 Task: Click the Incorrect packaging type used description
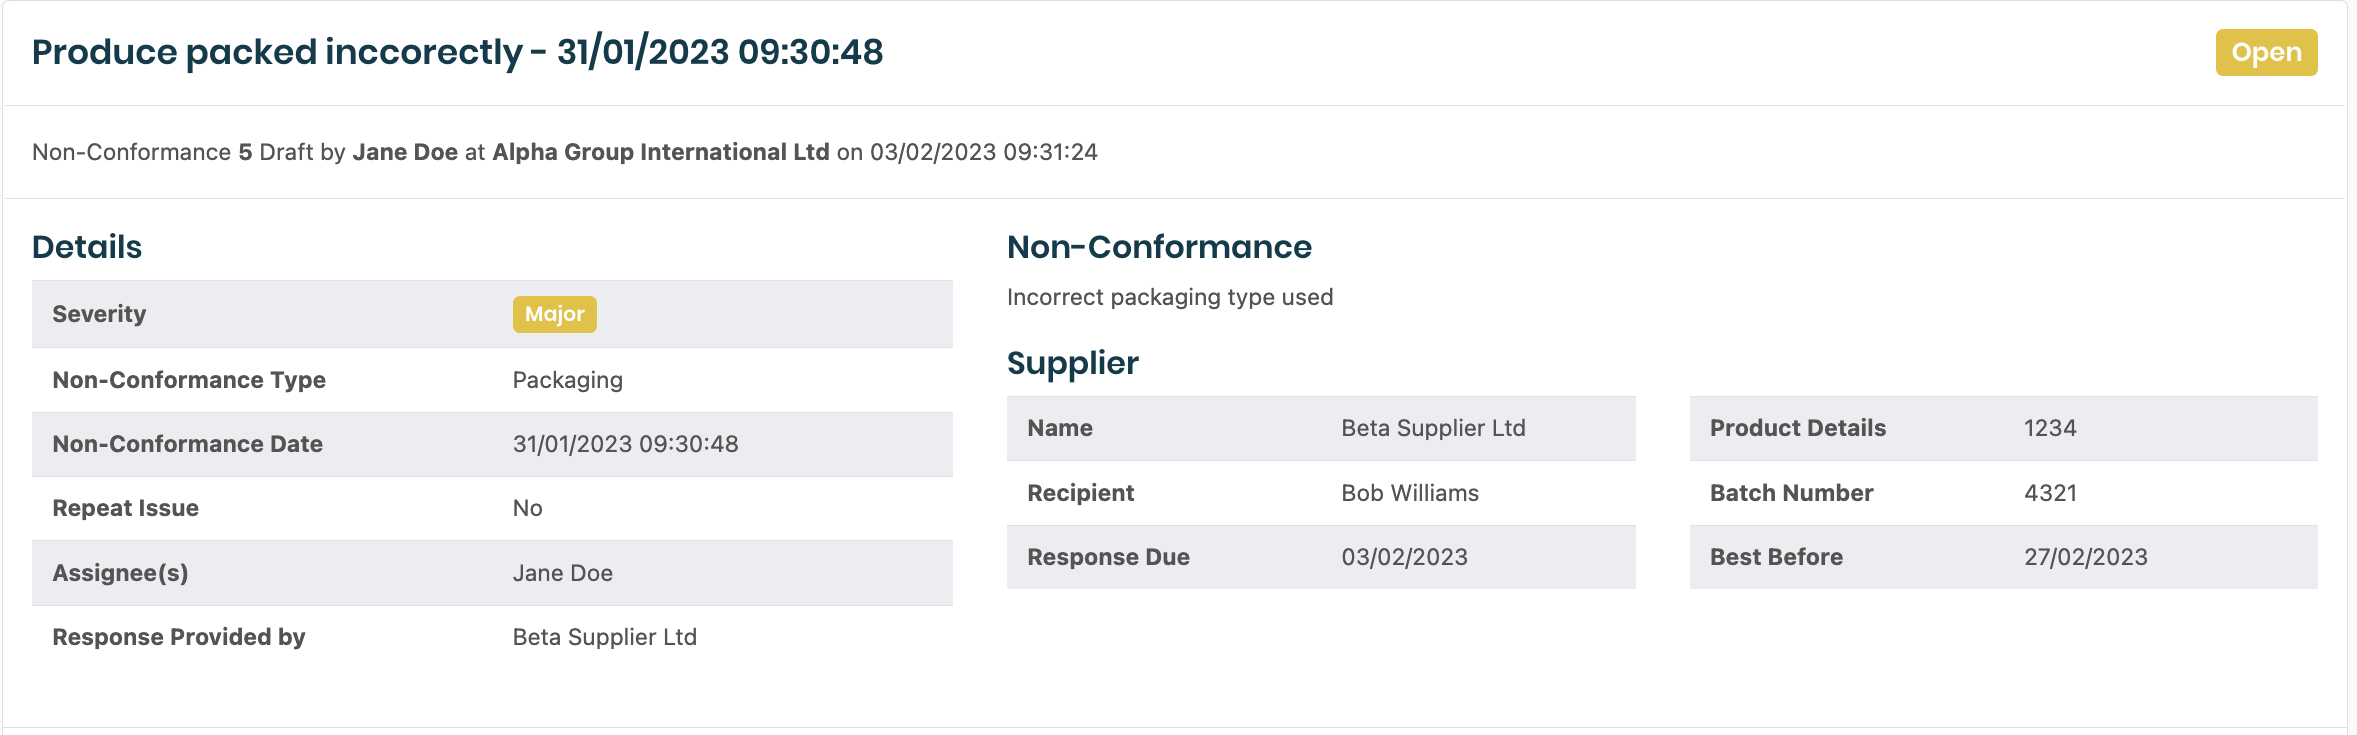click(1169, 297)
